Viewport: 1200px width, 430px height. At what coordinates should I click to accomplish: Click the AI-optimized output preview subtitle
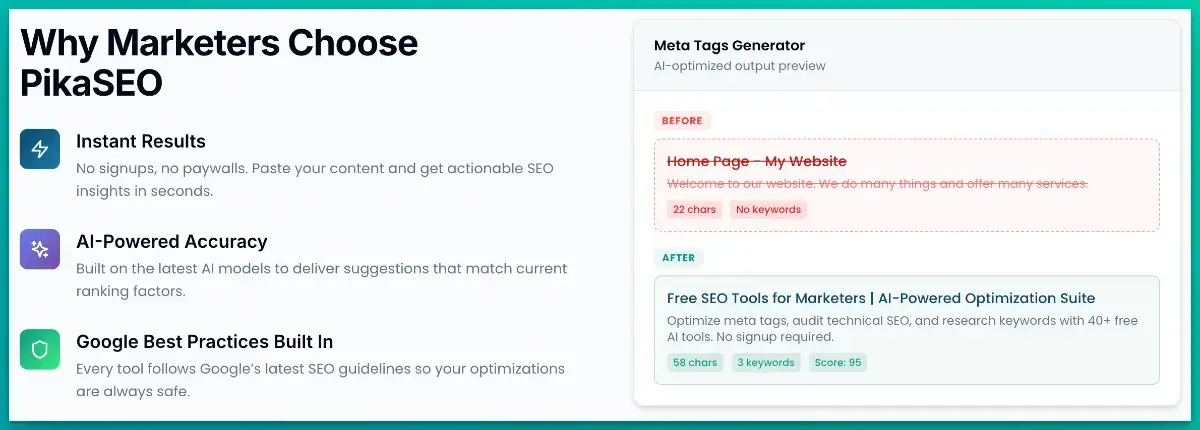click(x=739, y=66)
